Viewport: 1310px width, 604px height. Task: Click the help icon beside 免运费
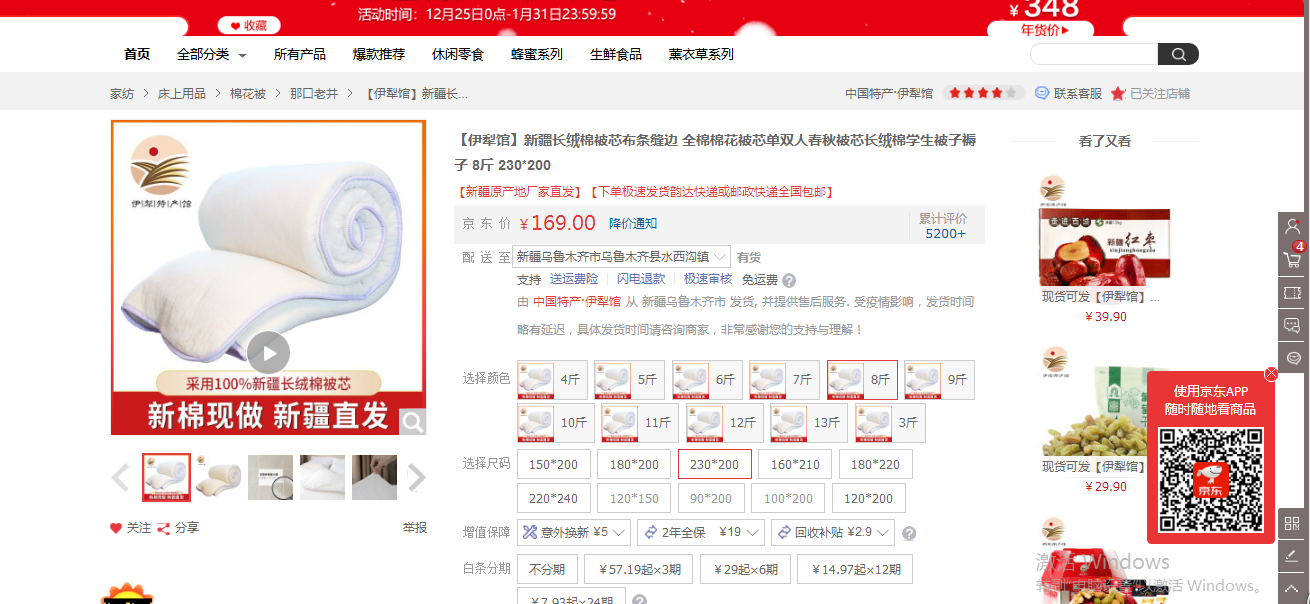[x=789, y=280]
